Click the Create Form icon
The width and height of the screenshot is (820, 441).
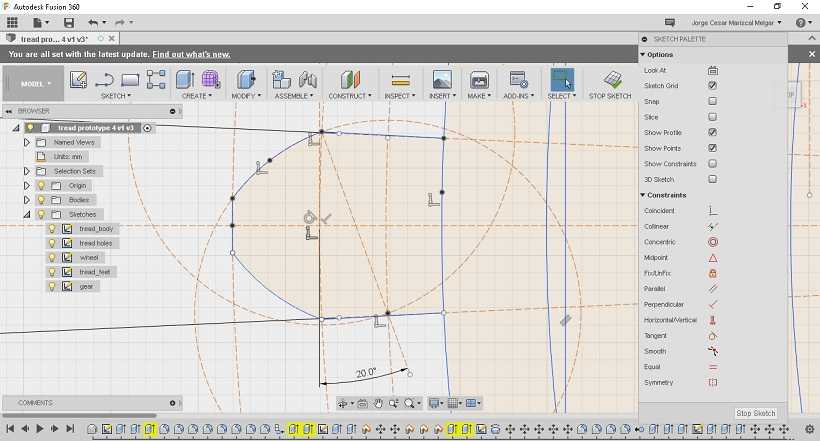tap(210, 80)
